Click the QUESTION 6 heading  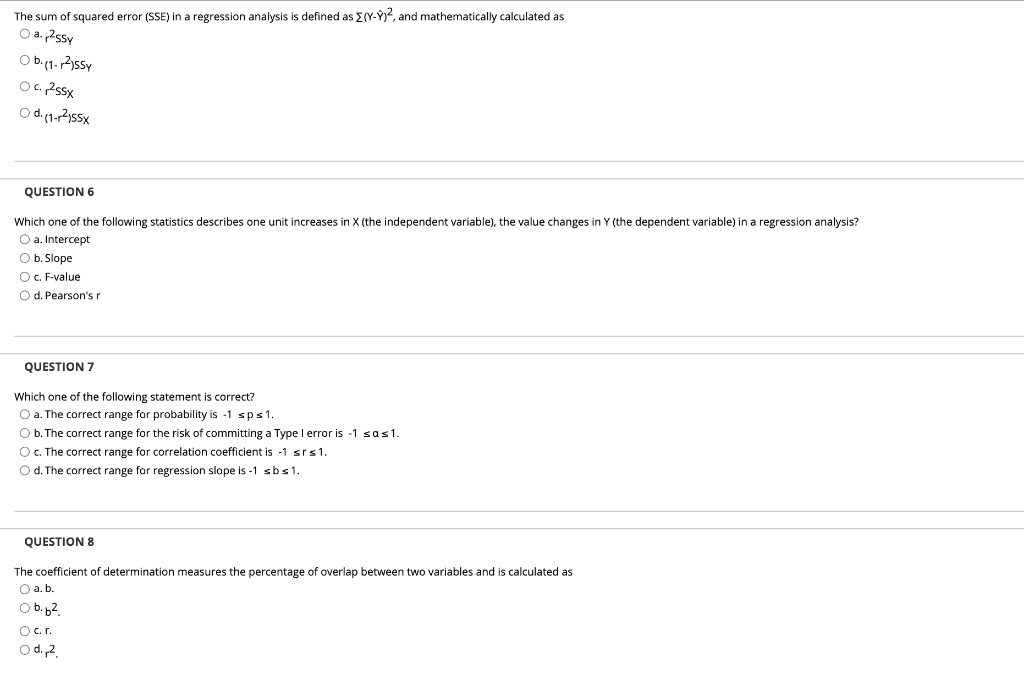[60, 191]
